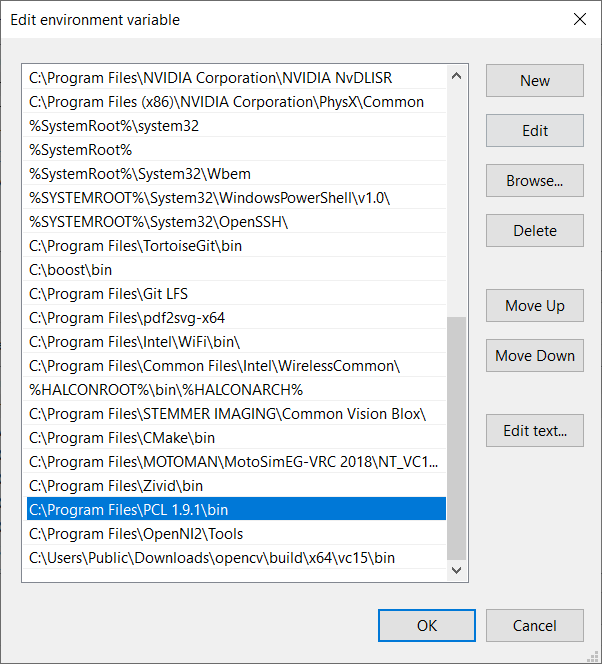
Task: Select the Git LFS path entry
Action: coord(236,294)
